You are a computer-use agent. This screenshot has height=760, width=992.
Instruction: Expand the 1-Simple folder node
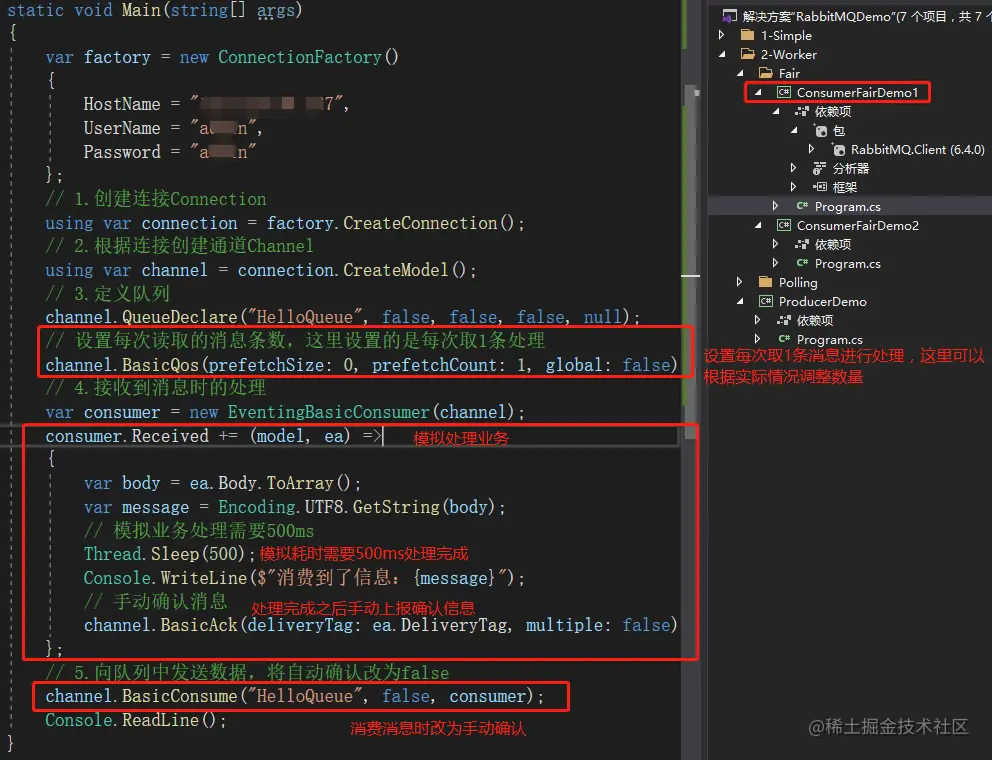click(722, 35)
